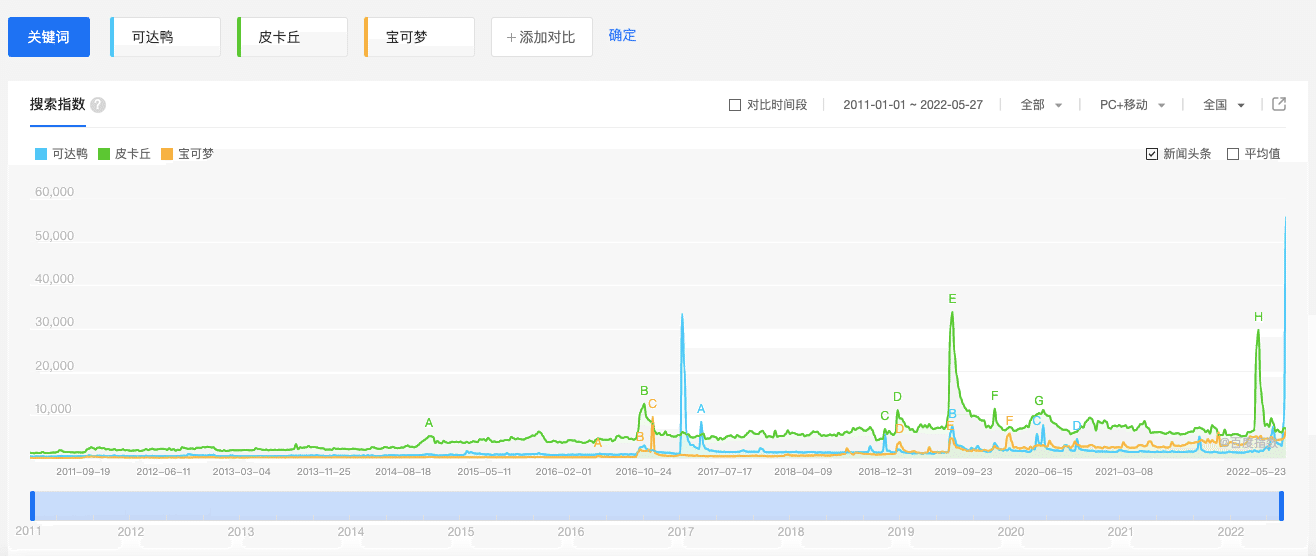Click the 2019-09-23 x-axis date label
The height and width of the screenshot is (556, 1316).
point(964,471)
